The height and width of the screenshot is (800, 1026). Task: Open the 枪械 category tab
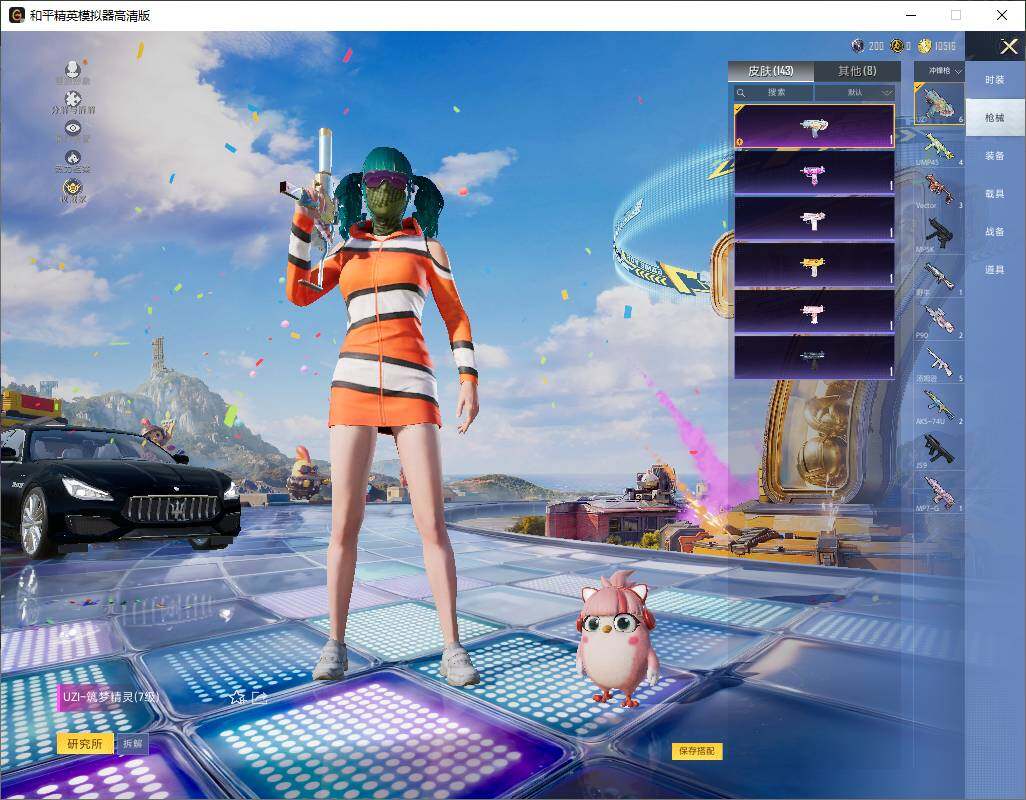[995, 118]
